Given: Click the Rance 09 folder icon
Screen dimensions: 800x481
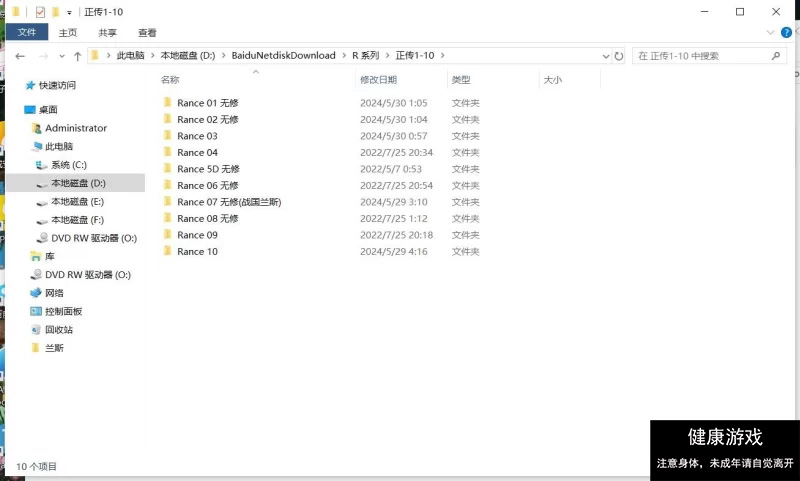Looking at the screenshot, I should pos(167,235).
